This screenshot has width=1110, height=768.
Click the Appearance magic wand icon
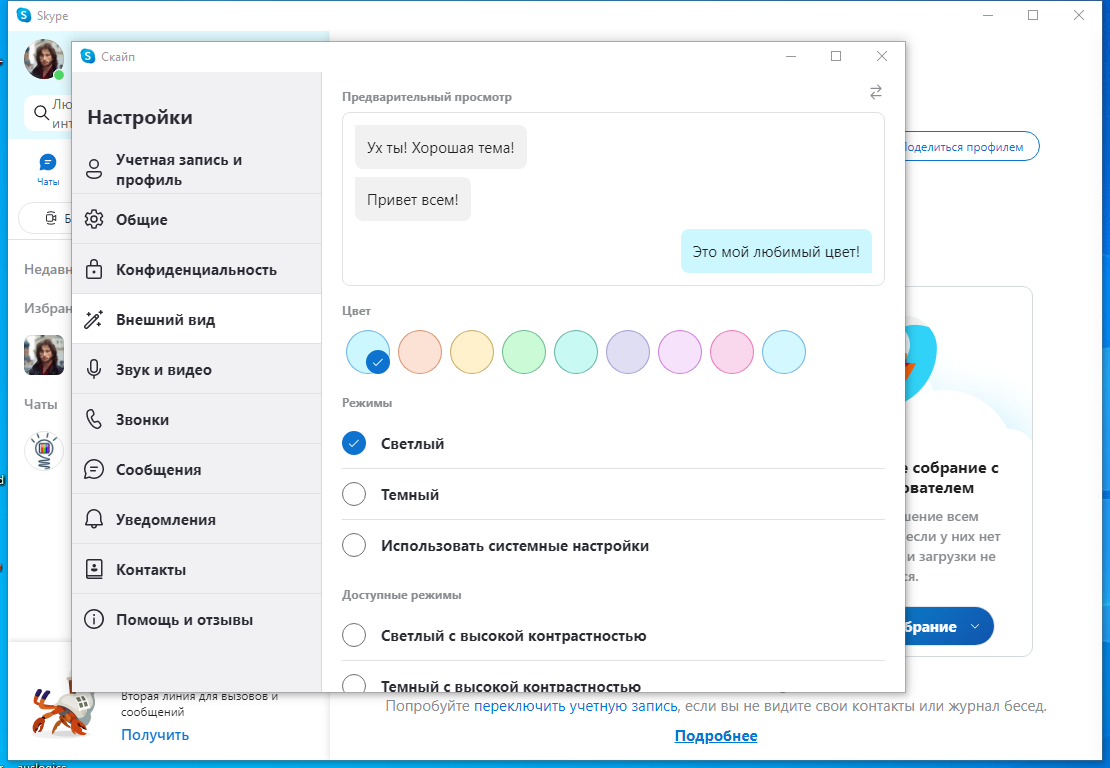tap(93, 319)
